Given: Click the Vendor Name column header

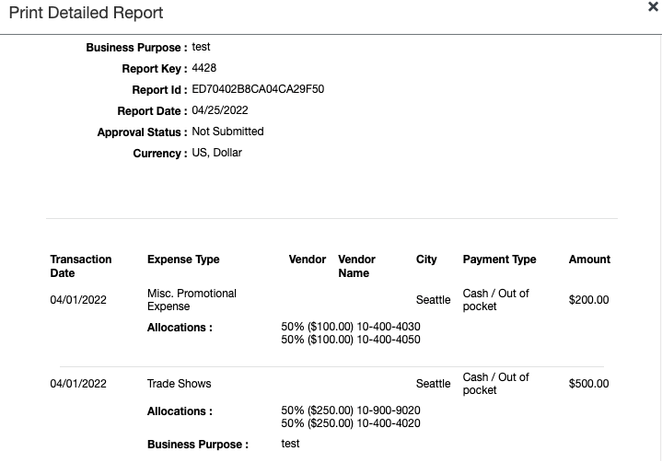Looking at the screenshot, I should pos(357,266).
